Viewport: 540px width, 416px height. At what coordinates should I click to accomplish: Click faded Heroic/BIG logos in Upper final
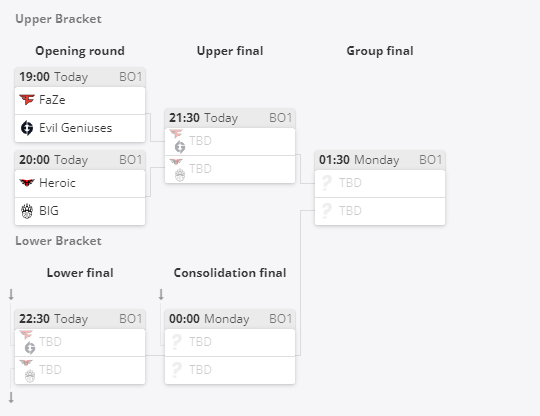[178, 169]
